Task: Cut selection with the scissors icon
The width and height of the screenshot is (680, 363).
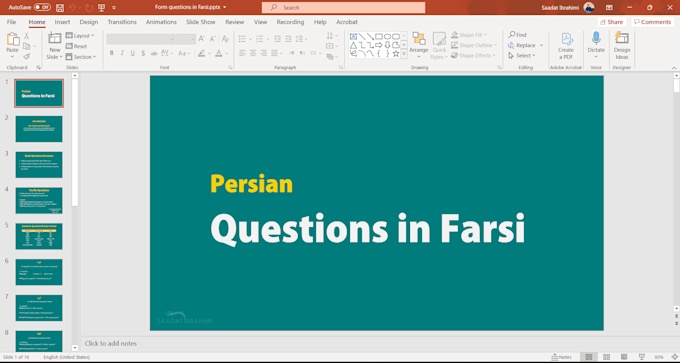Action: click(x=26, y=36)
